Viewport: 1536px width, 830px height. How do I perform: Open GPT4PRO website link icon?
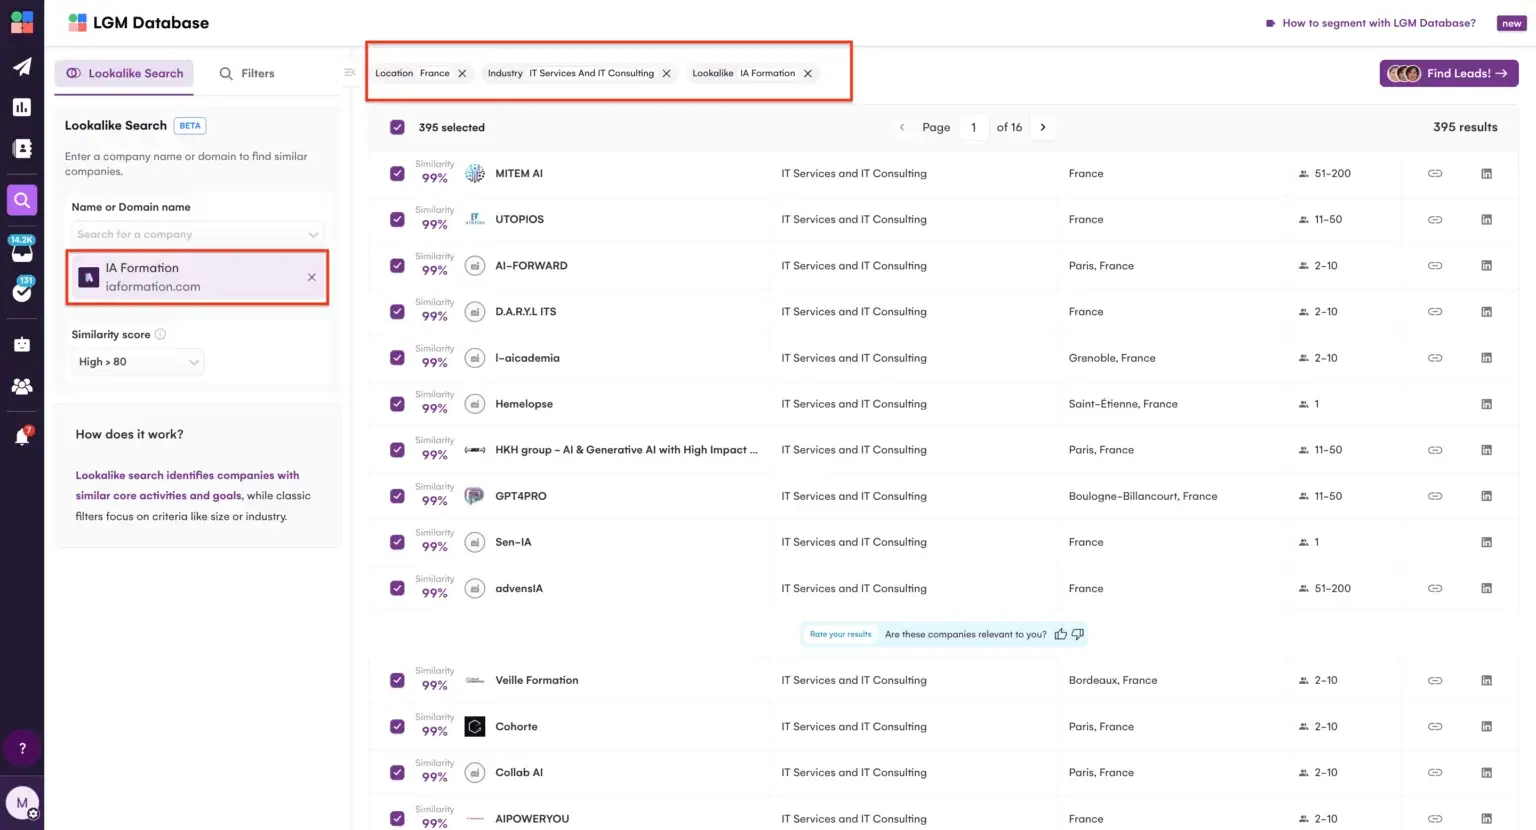[x=1435, y=496]
